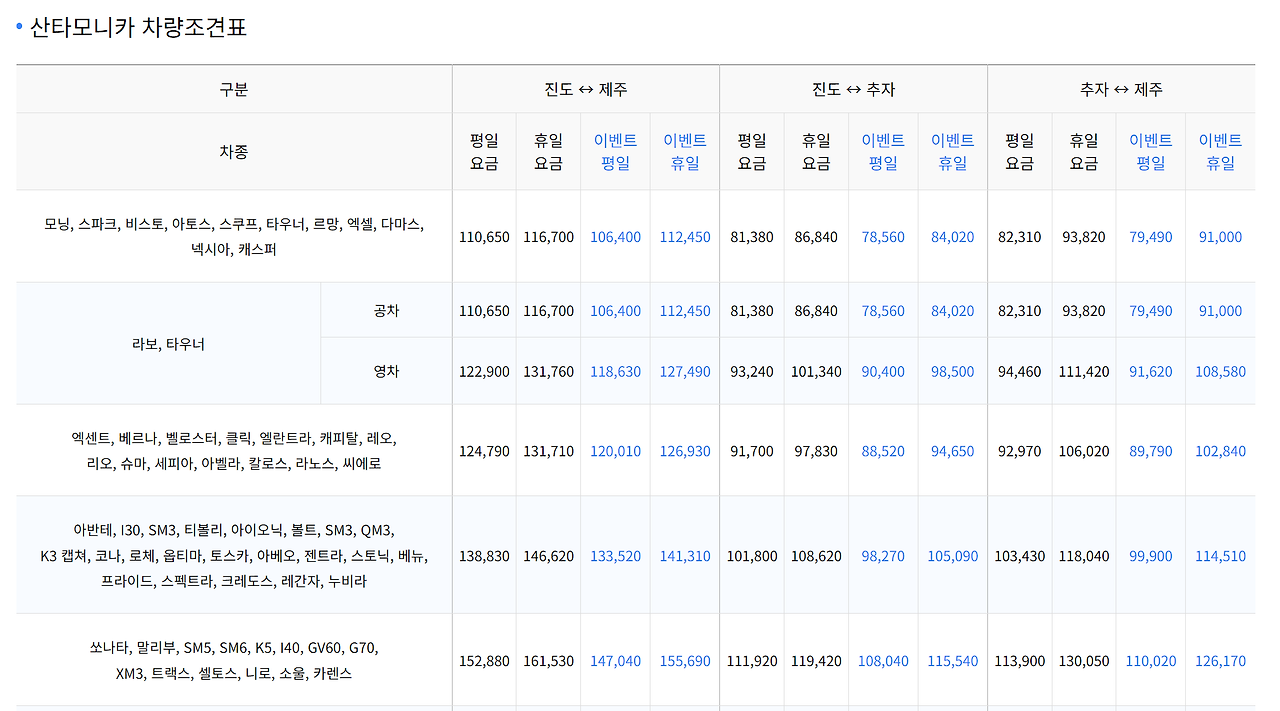Click the 105,090 event fare

click(953, 556)
